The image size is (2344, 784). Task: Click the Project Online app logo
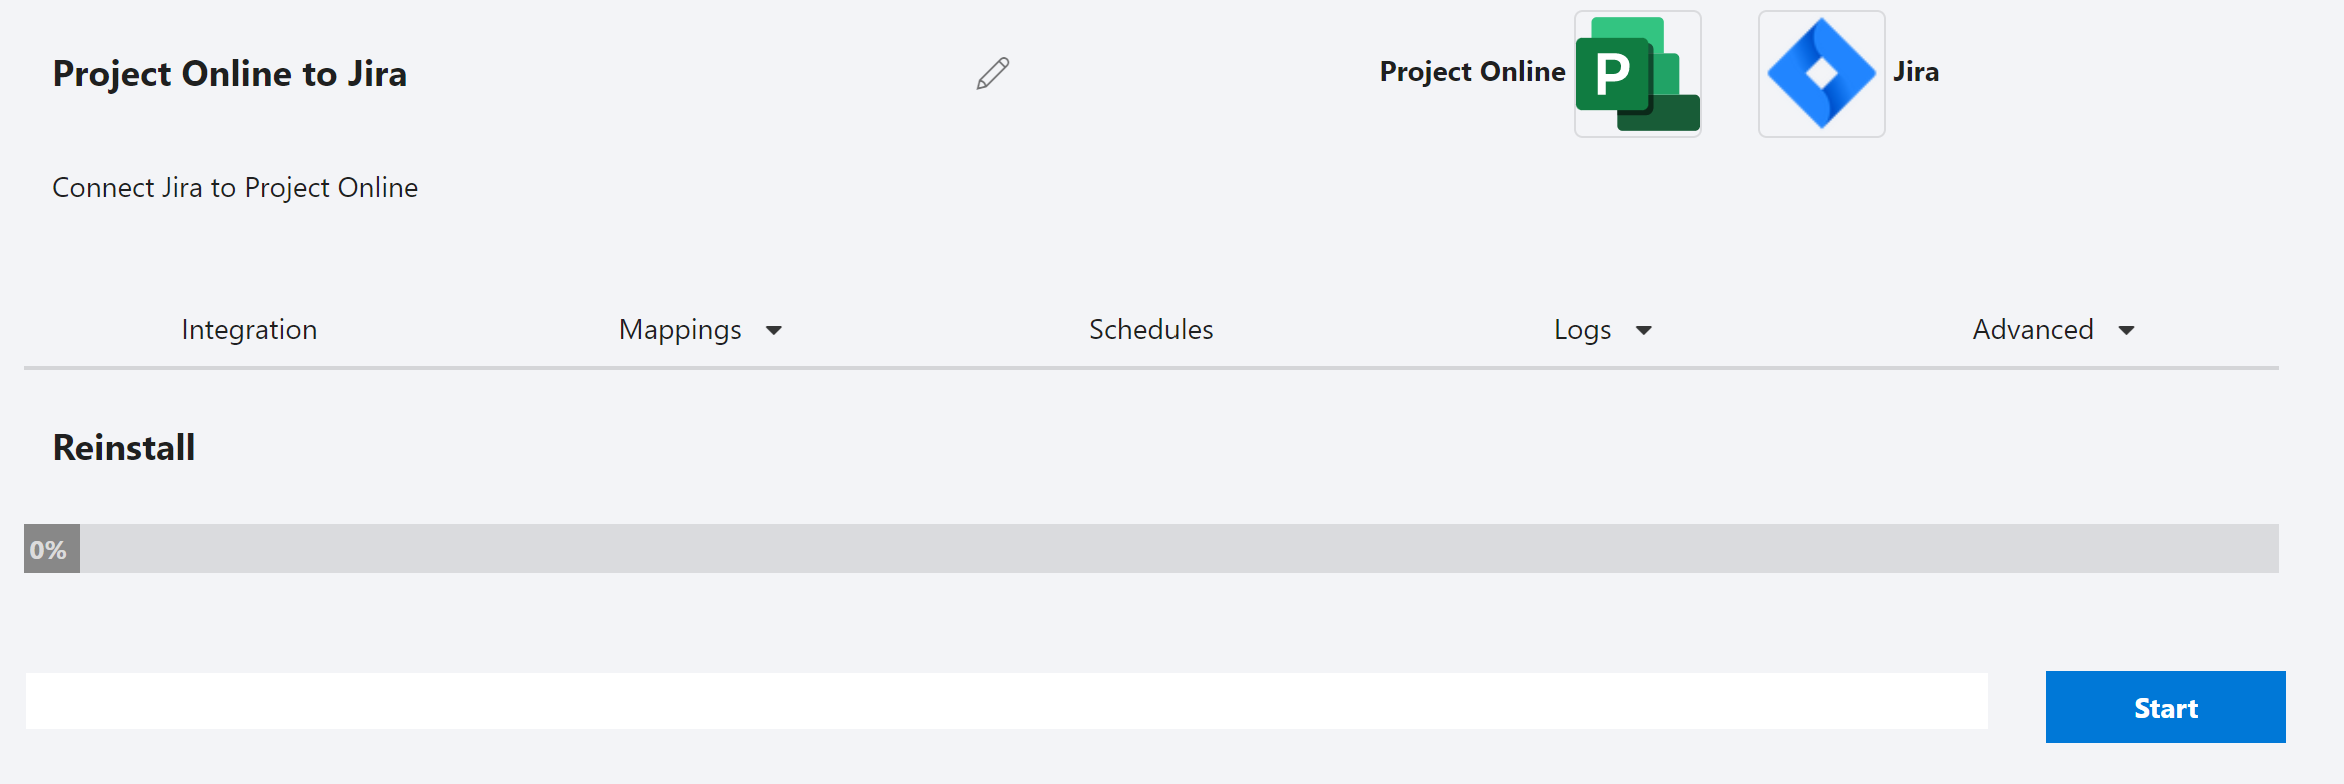click(1638, 74)
